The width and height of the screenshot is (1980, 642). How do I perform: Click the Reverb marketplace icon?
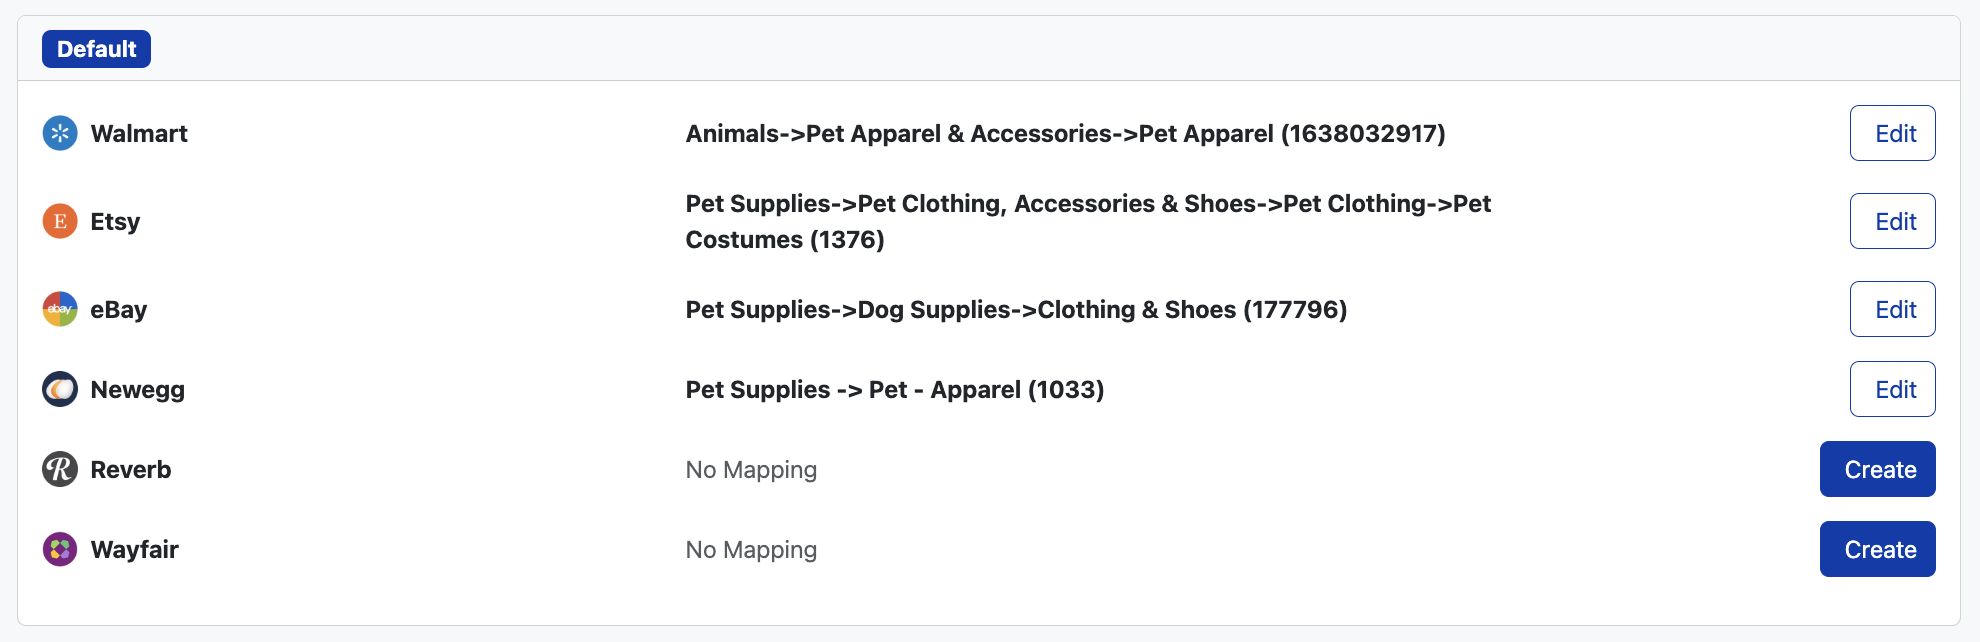click(60, 469)
